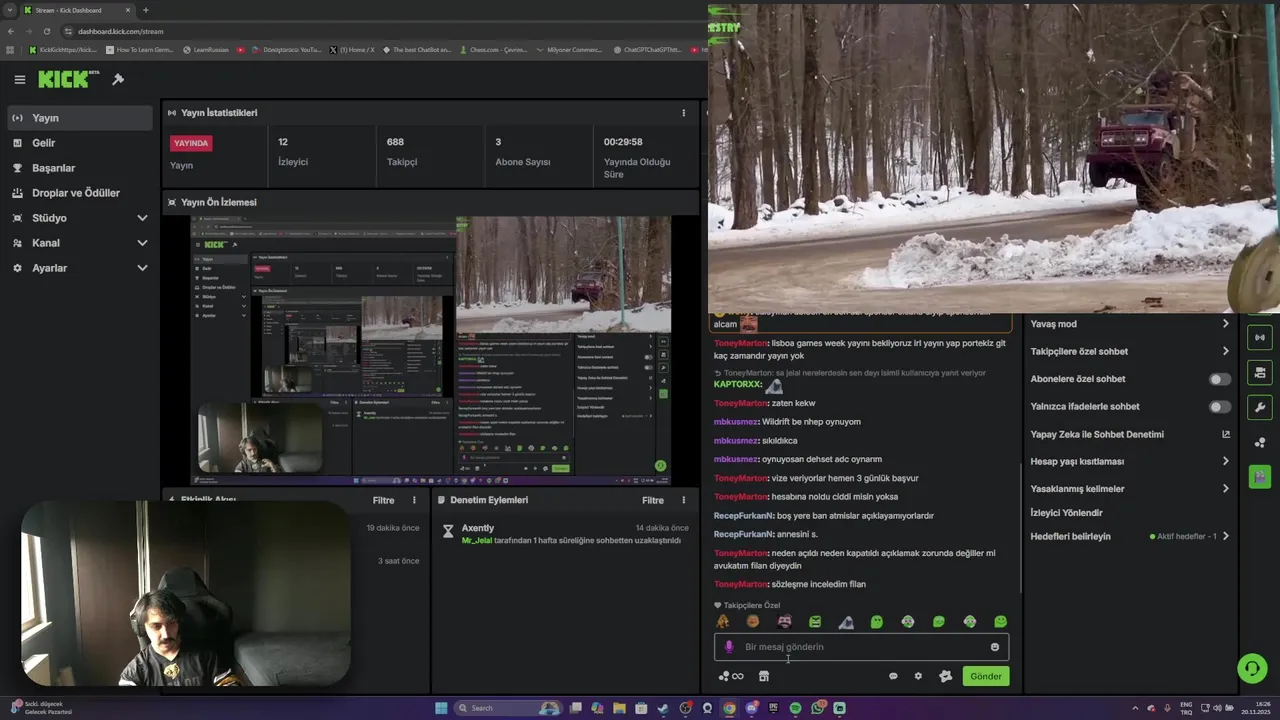
Task: Click the channel points infinity icon below chat
Action: click(731, 676)
